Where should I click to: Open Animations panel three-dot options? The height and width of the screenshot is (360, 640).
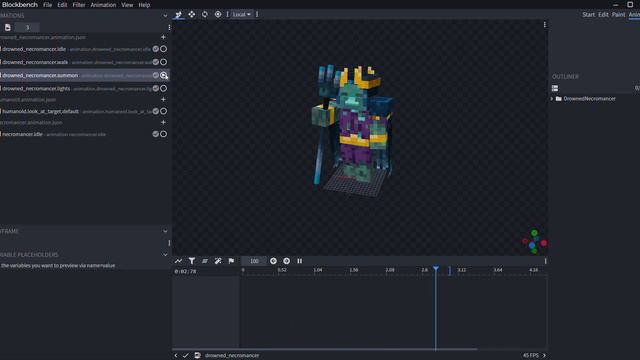click(x=169, y=27)
